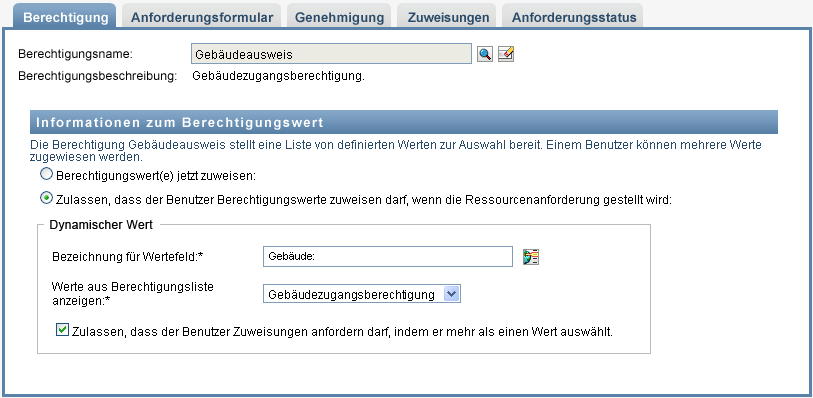The width and height of the screenshot is (813, 398).
Task: Switch to the Berechtigung tab
Action: click(65, 17)
